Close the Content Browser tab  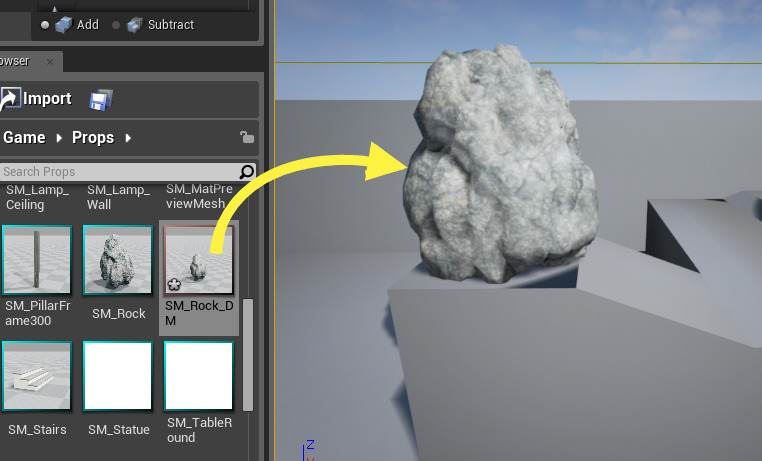pos(50,62)
